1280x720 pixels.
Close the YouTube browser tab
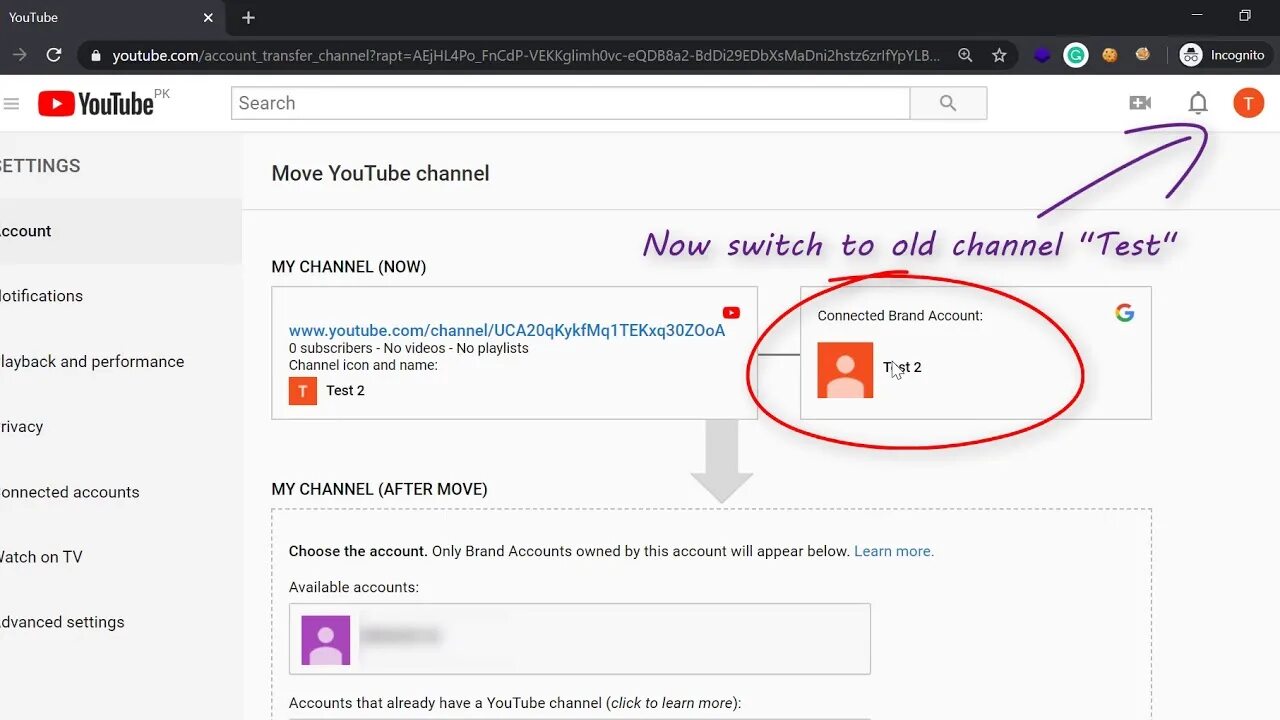click(x=208, y=17)
